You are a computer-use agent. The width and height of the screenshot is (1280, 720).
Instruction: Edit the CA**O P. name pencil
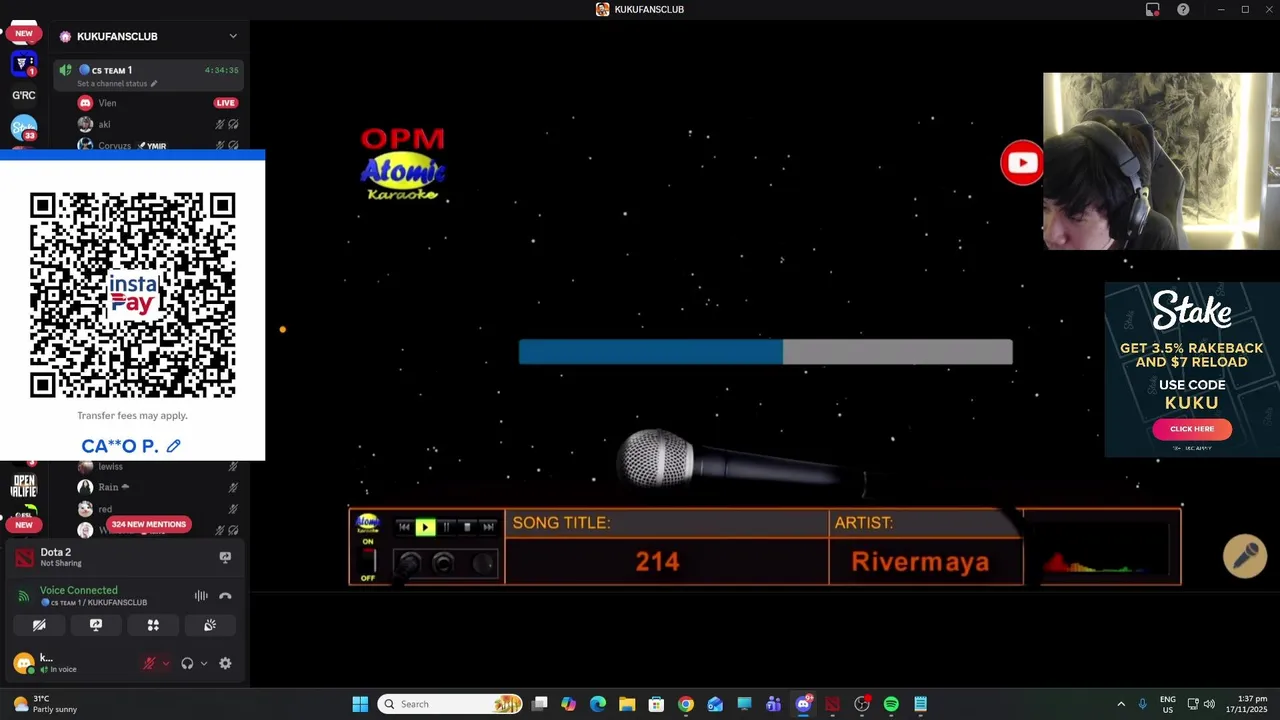point(174,446)
